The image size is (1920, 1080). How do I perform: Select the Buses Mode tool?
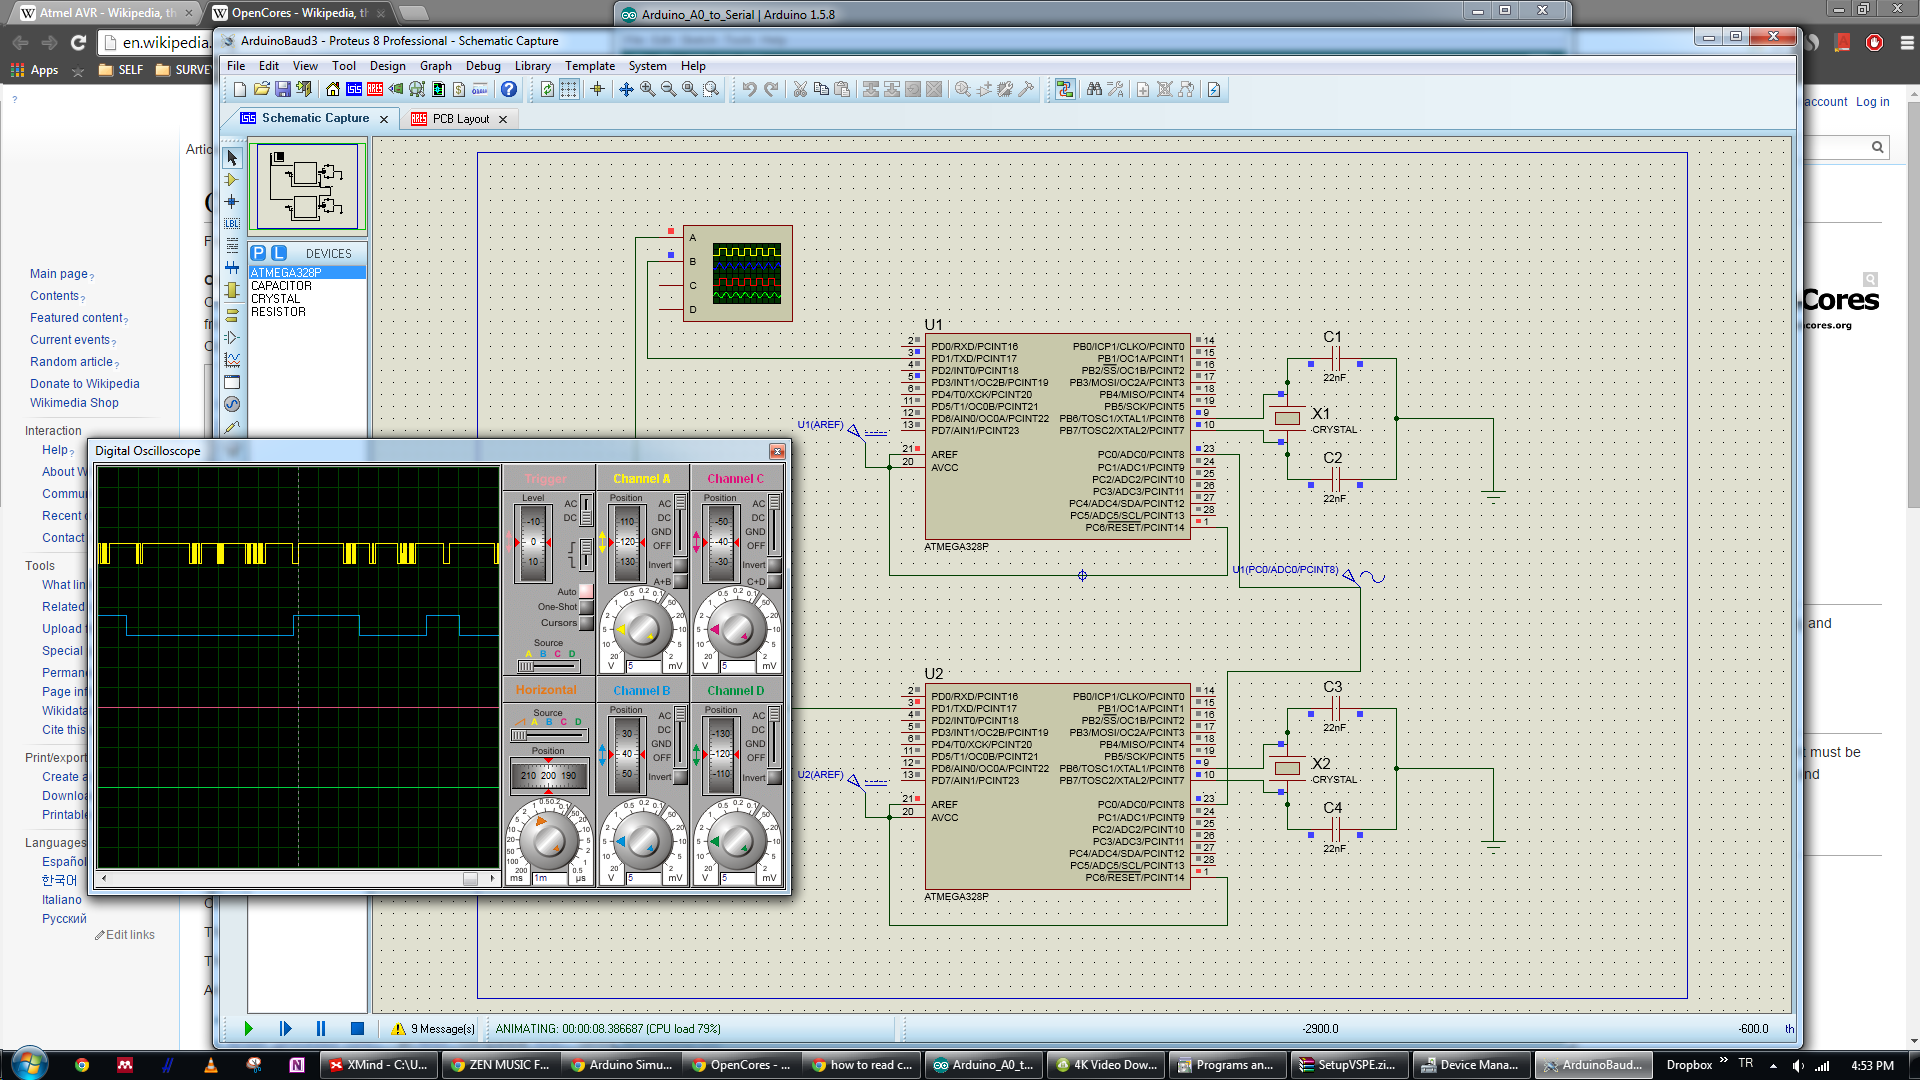[x=232, y=267]
